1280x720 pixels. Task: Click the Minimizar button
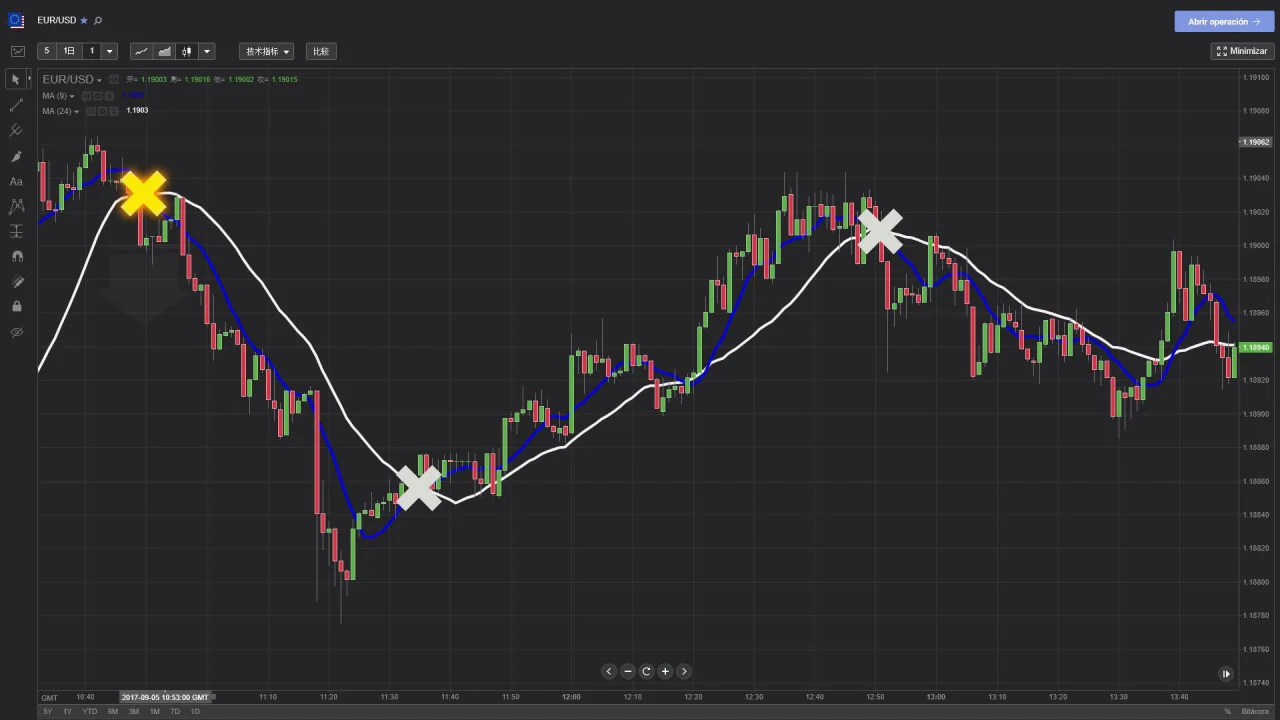[x=1242, y=51]
